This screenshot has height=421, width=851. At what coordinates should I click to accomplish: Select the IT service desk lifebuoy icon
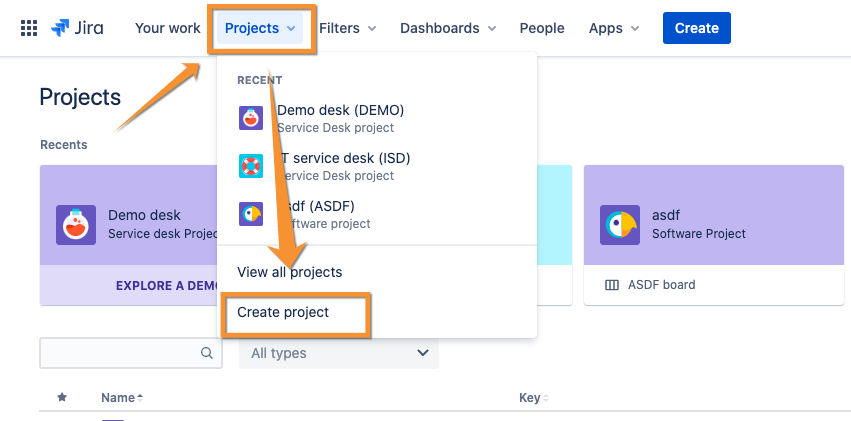point(251,165)
